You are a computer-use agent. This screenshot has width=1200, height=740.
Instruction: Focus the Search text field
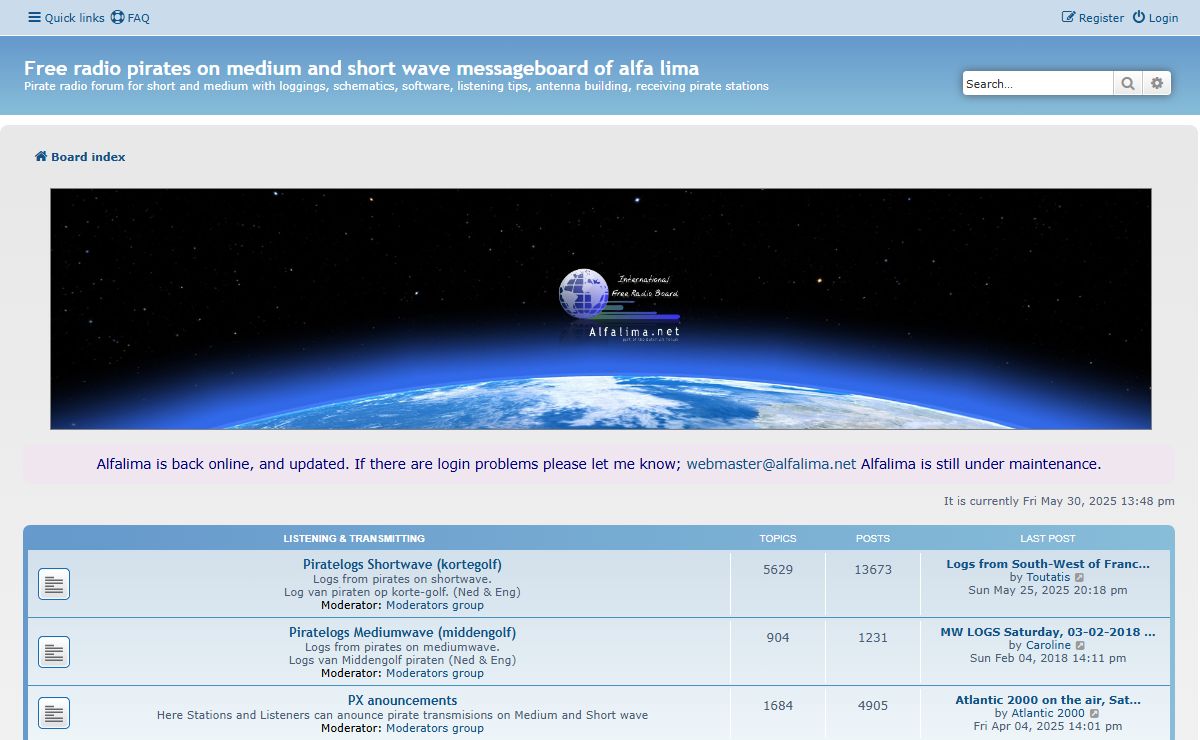click(1038, 84)
